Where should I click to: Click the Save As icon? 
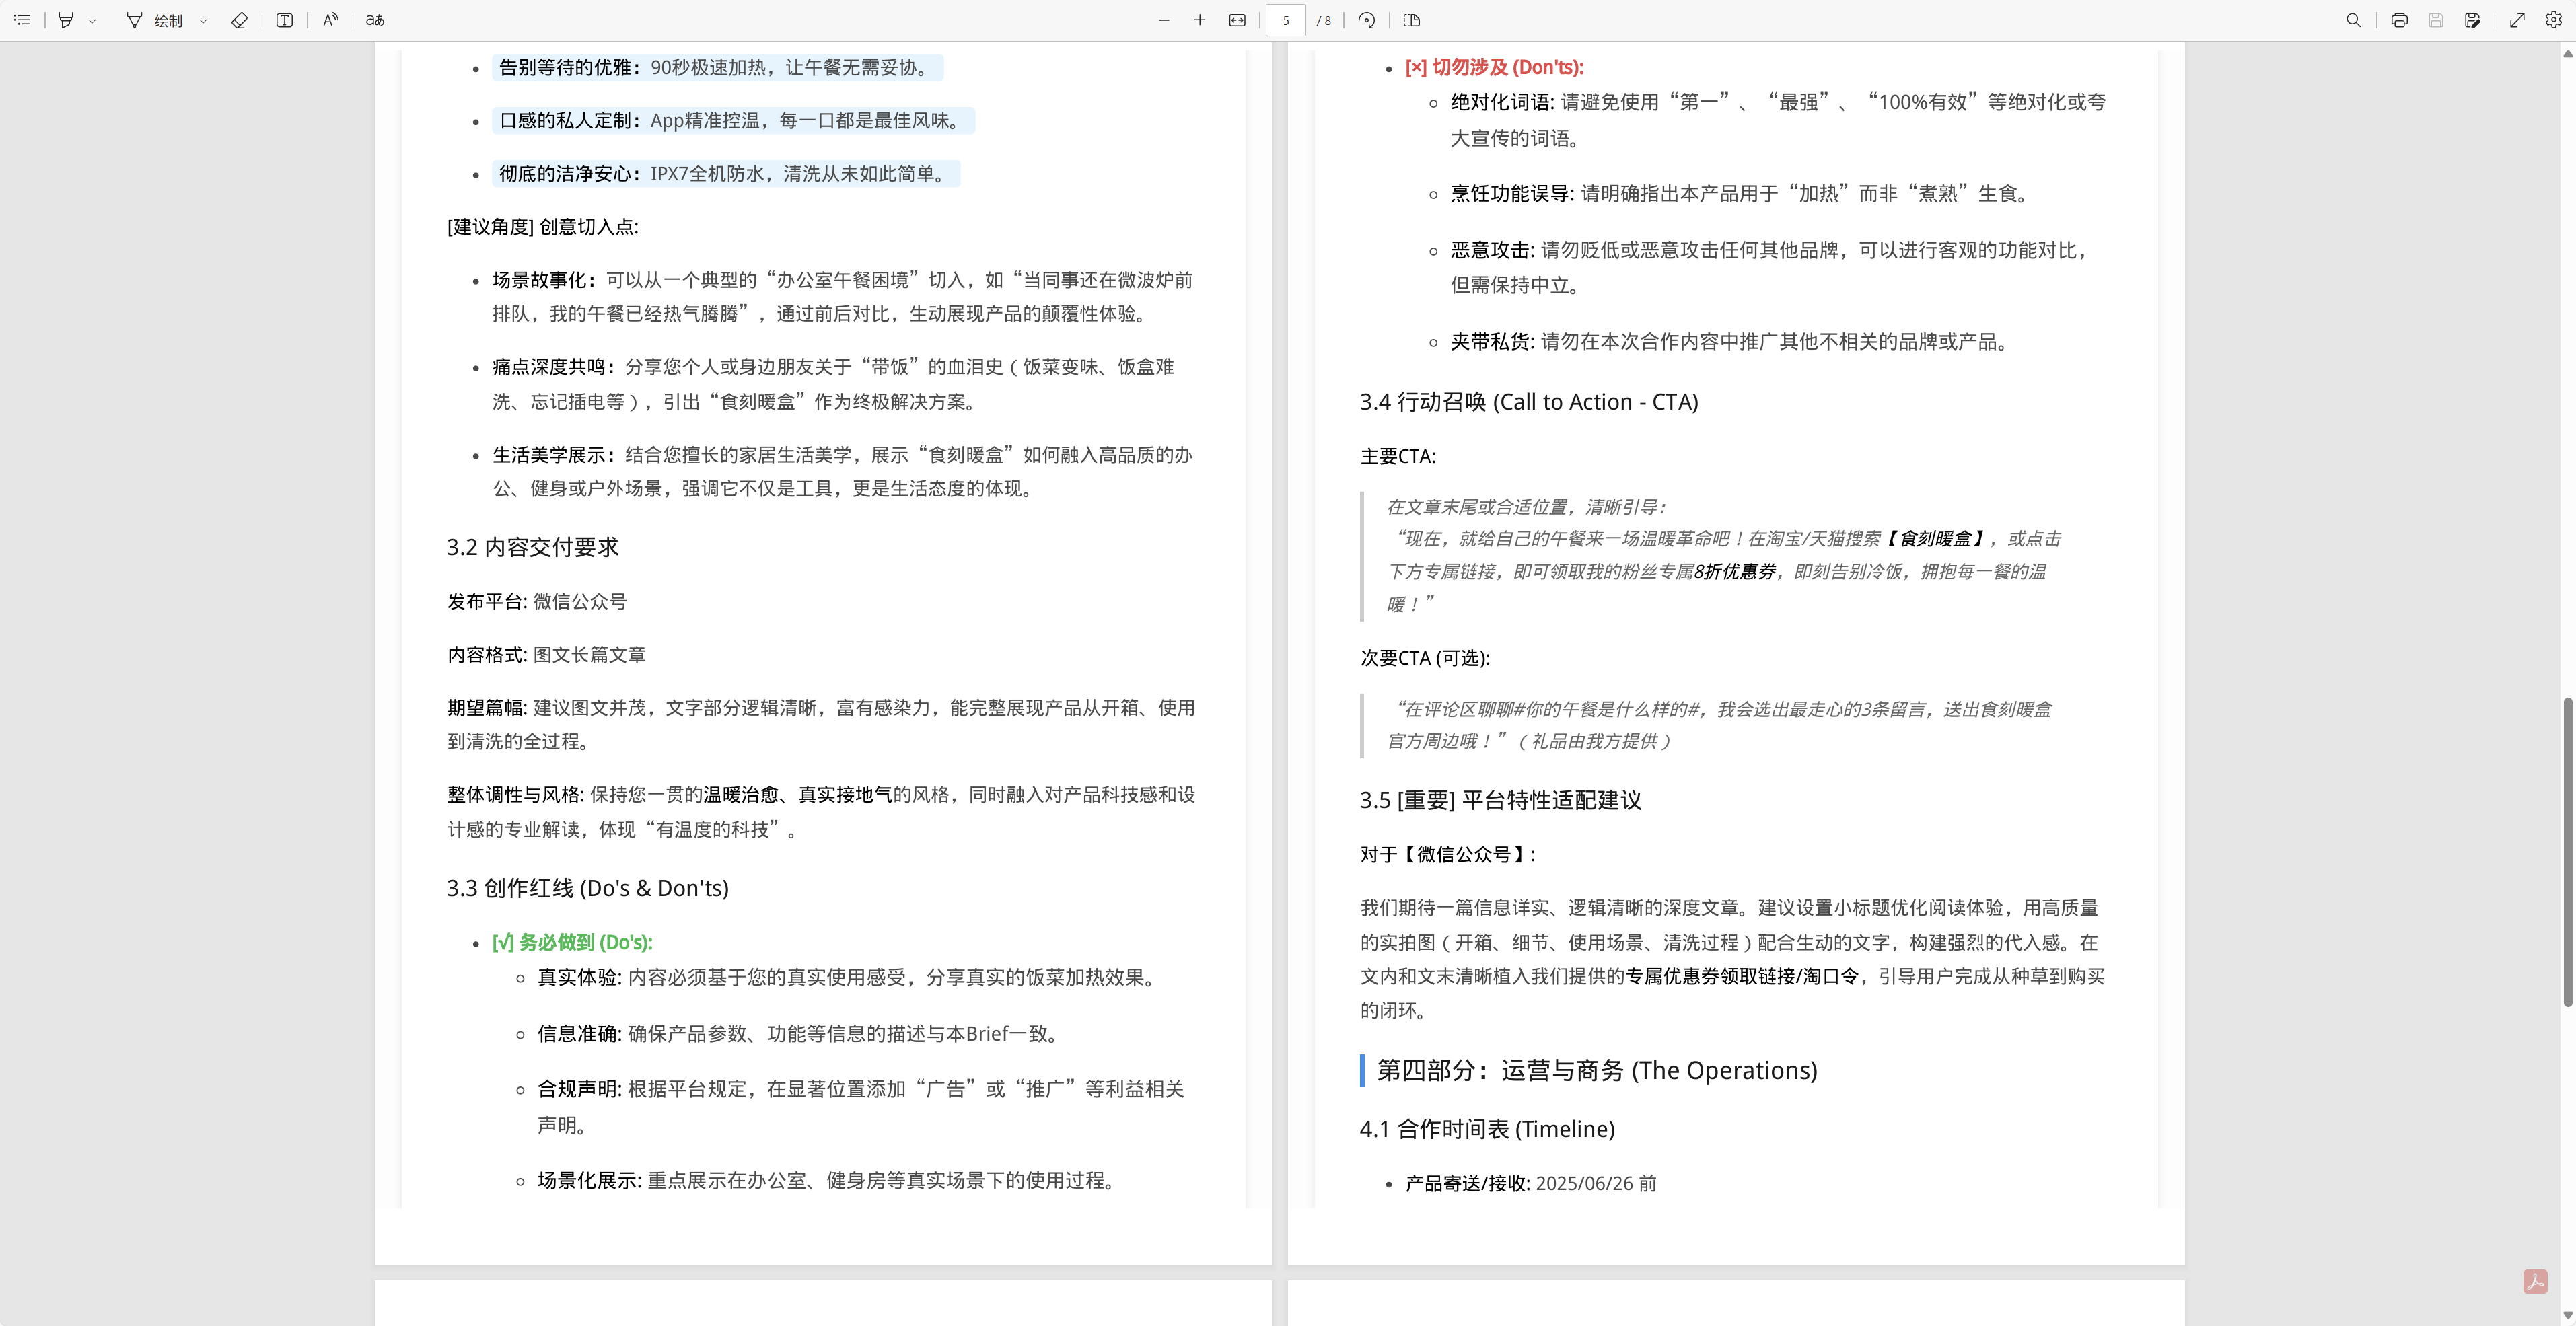click(x=2473, y=20)
